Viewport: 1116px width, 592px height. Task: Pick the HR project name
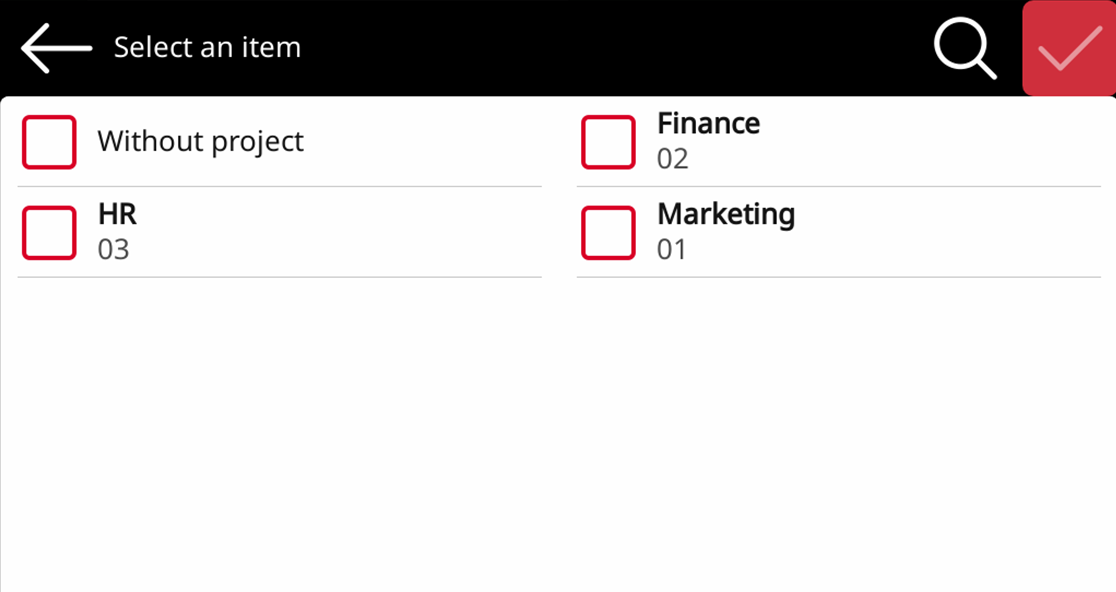[x=117, y=214]
